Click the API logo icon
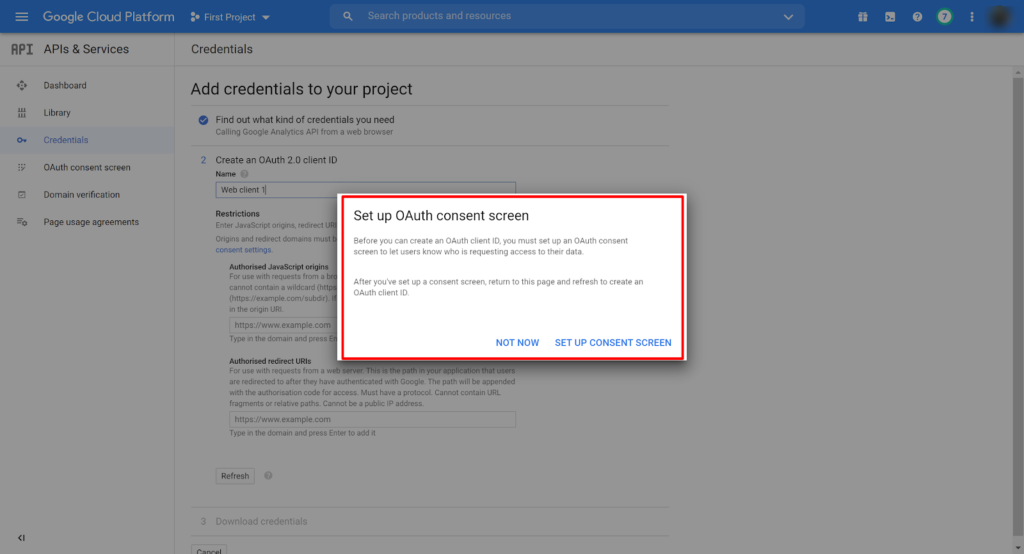The height and width of the screenshot is (554, 1024). [22, 49]
